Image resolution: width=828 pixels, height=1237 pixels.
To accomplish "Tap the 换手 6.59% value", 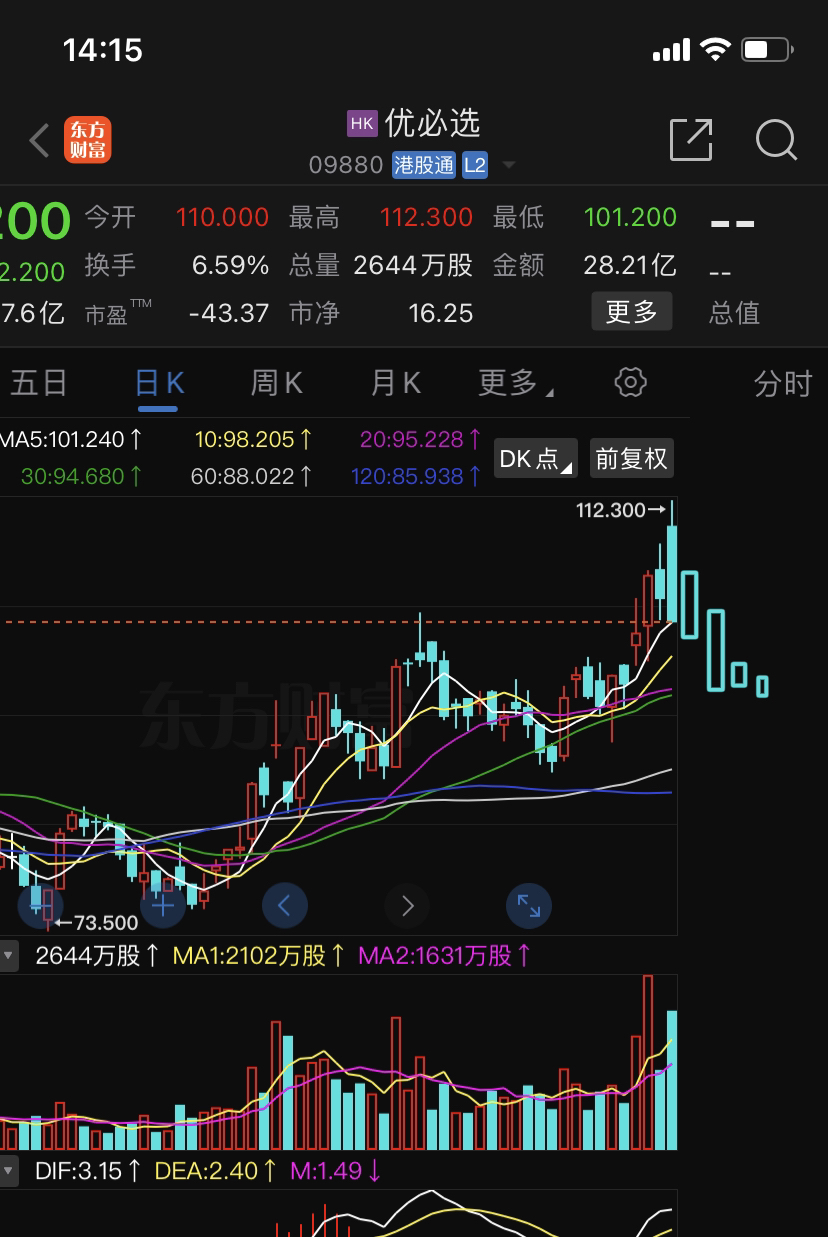I will point(230,265).
